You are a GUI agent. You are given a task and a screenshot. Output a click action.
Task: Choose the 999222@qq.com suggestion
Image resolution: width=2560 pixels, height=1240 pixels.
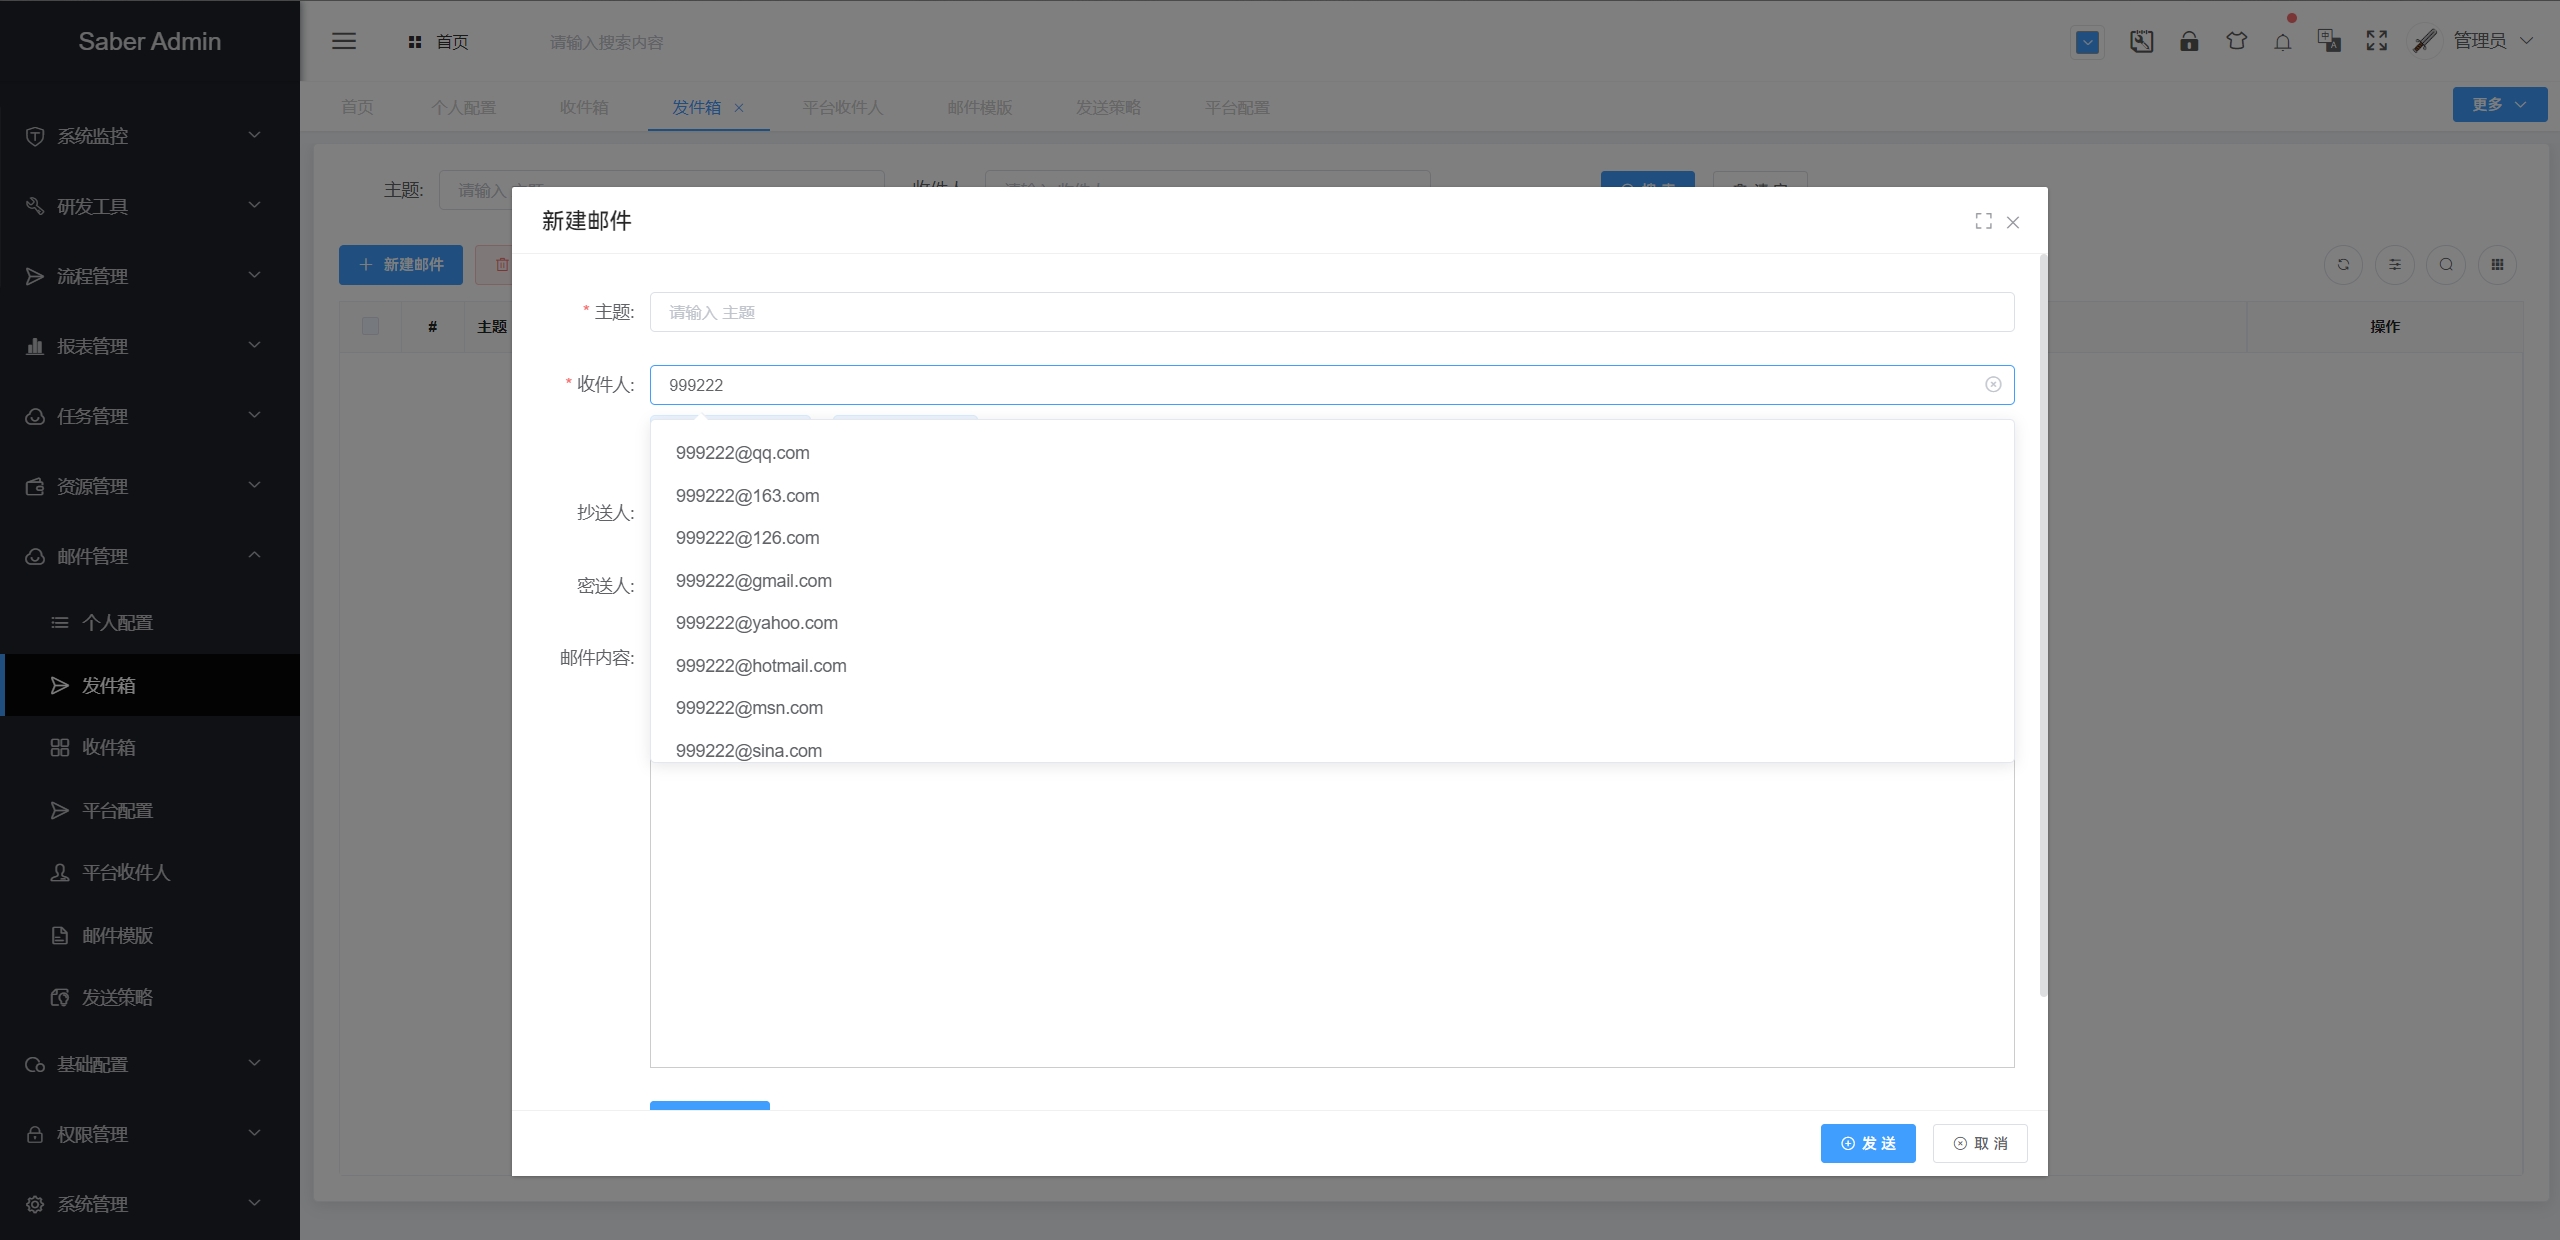point(1332,453)
